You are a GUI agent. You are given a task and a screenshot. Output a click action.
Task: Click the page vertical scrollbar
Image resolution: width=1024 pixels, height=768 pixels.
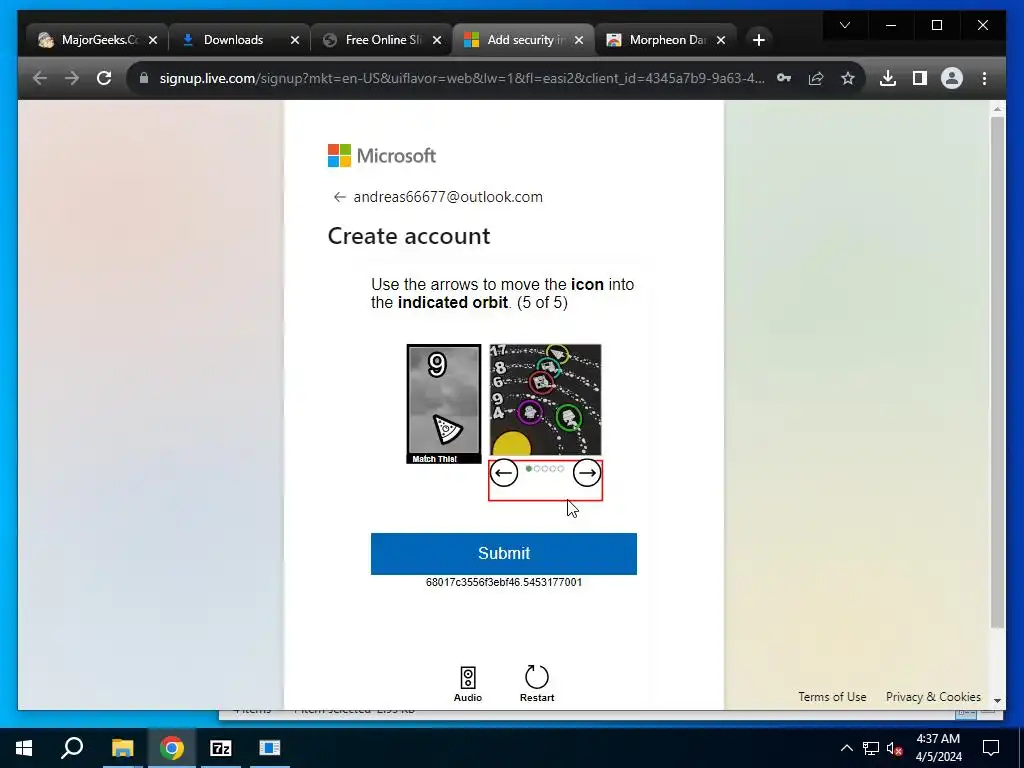(997, 372)
